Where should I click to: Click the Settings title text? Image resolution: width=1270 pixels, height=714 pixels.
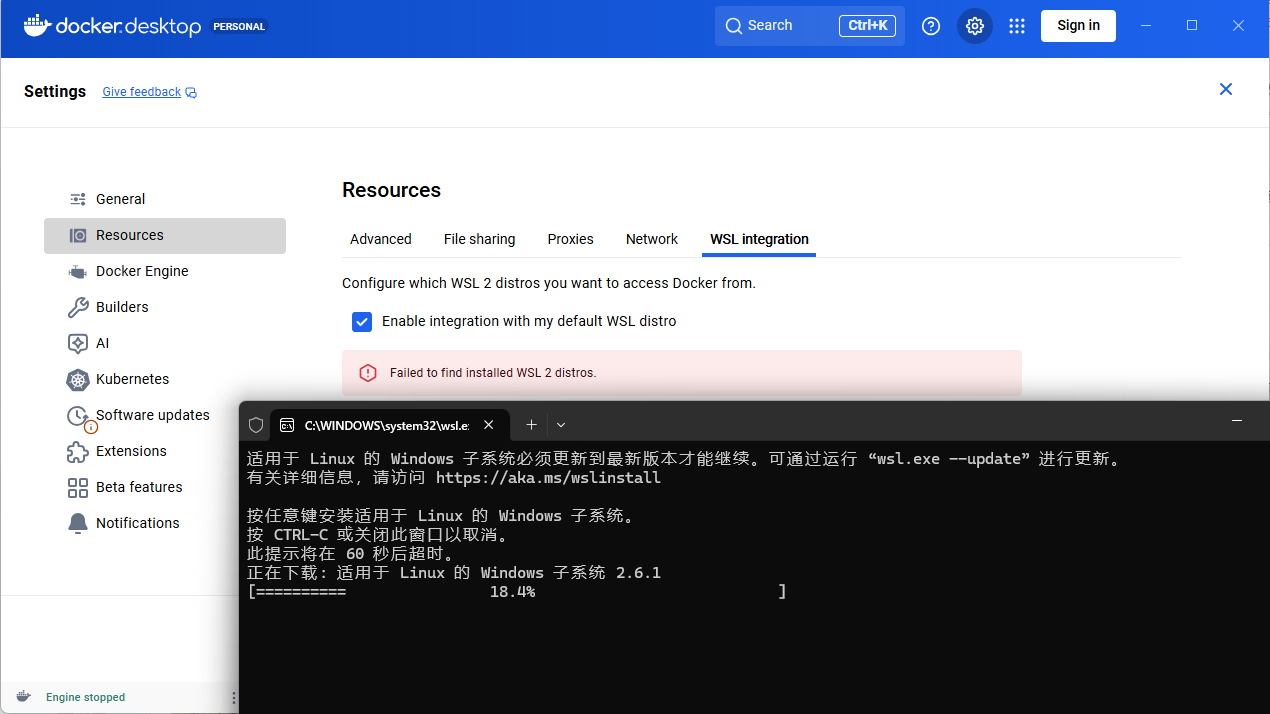tap(55, 91)
